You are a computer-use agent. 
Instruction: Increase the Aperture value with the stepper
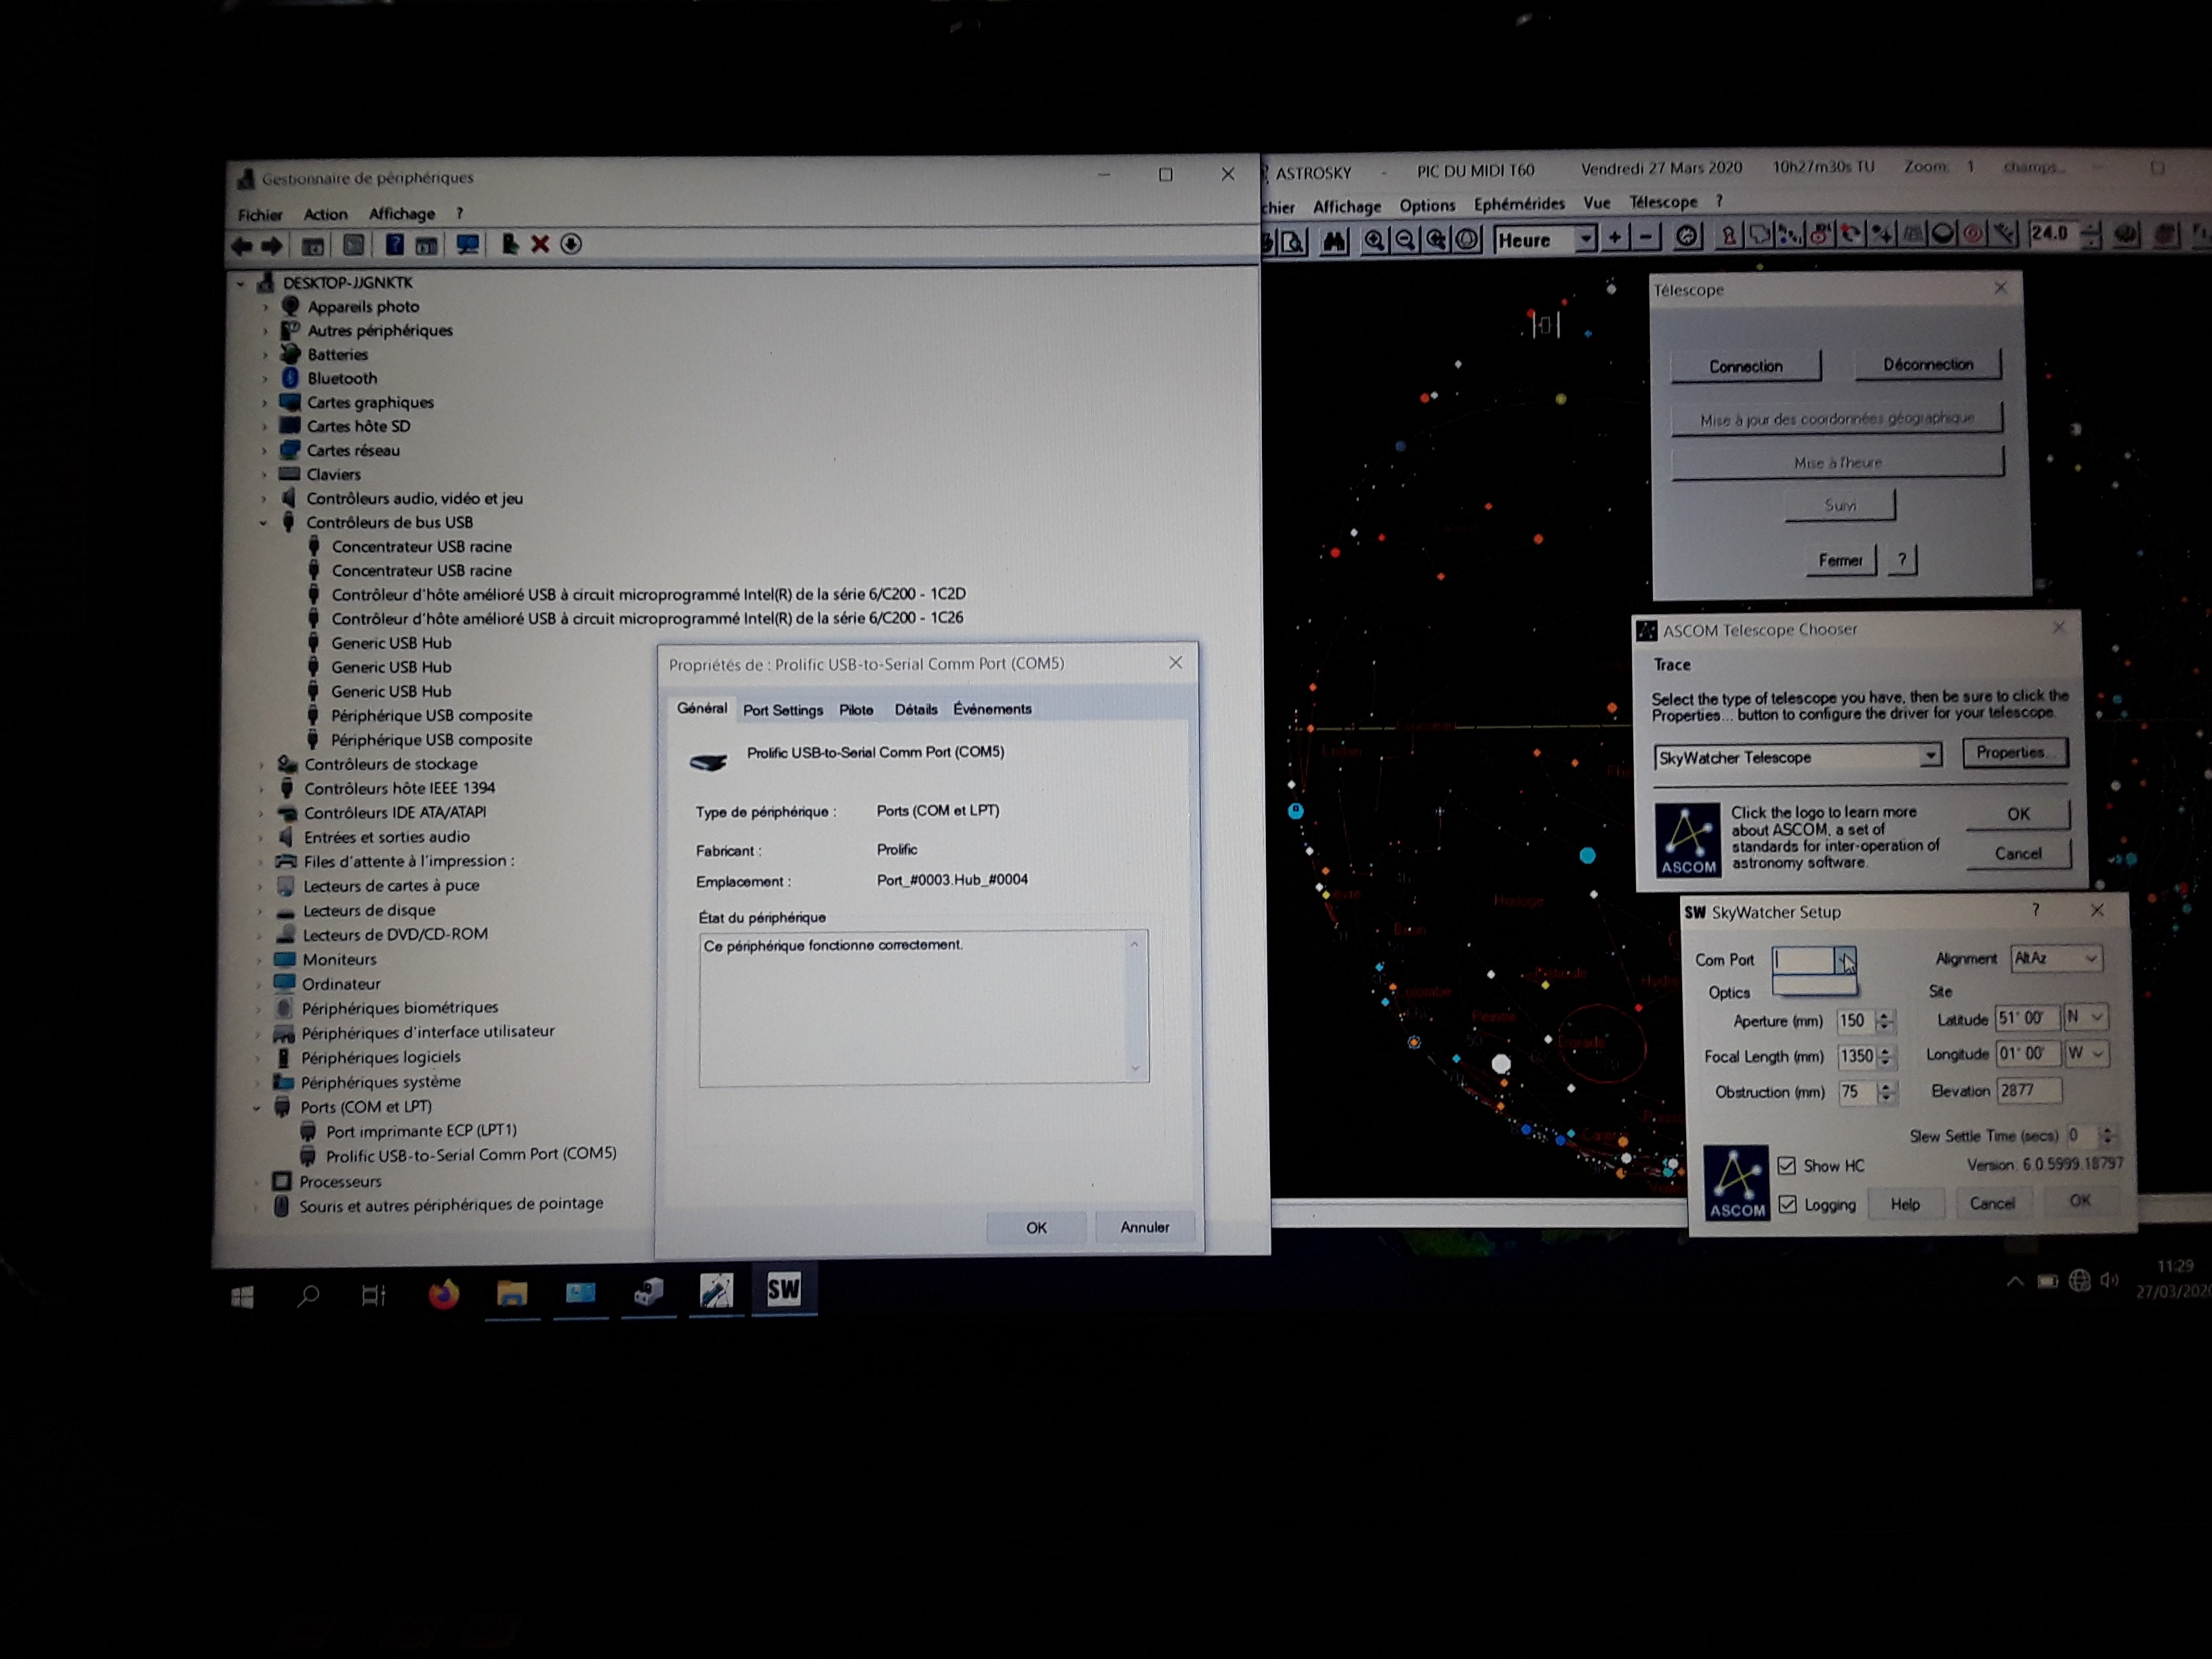pyautogui.click(x=1885, y=1015)
